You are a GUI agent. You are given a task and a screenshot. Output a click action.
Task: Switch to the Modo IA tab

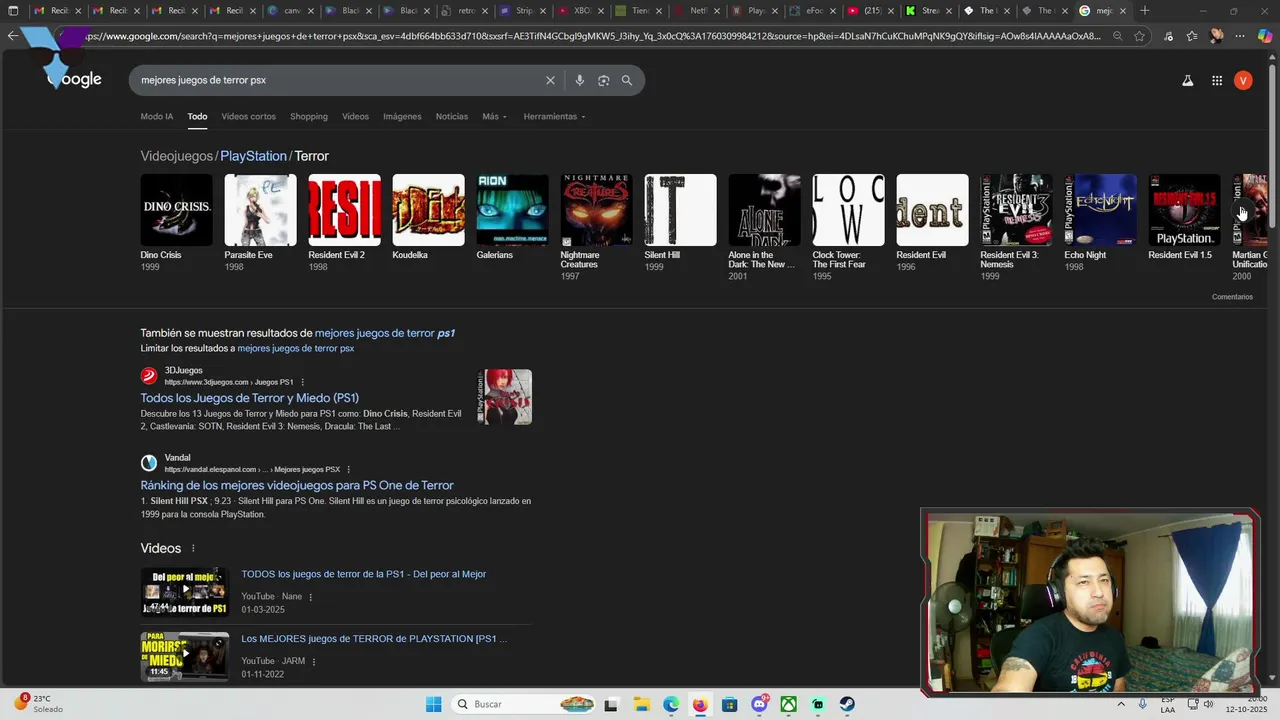156,116
